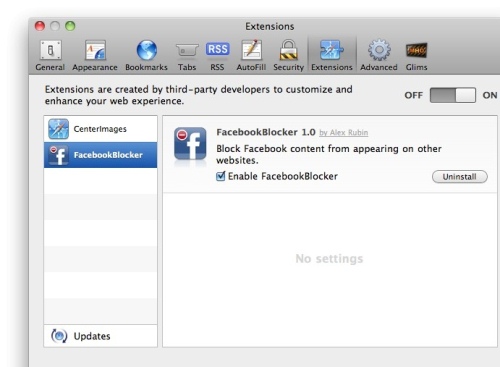This screenshot has height=367, width=500.
Task: Toggle the Extensions OFF/ON switch
Action: 453,95
